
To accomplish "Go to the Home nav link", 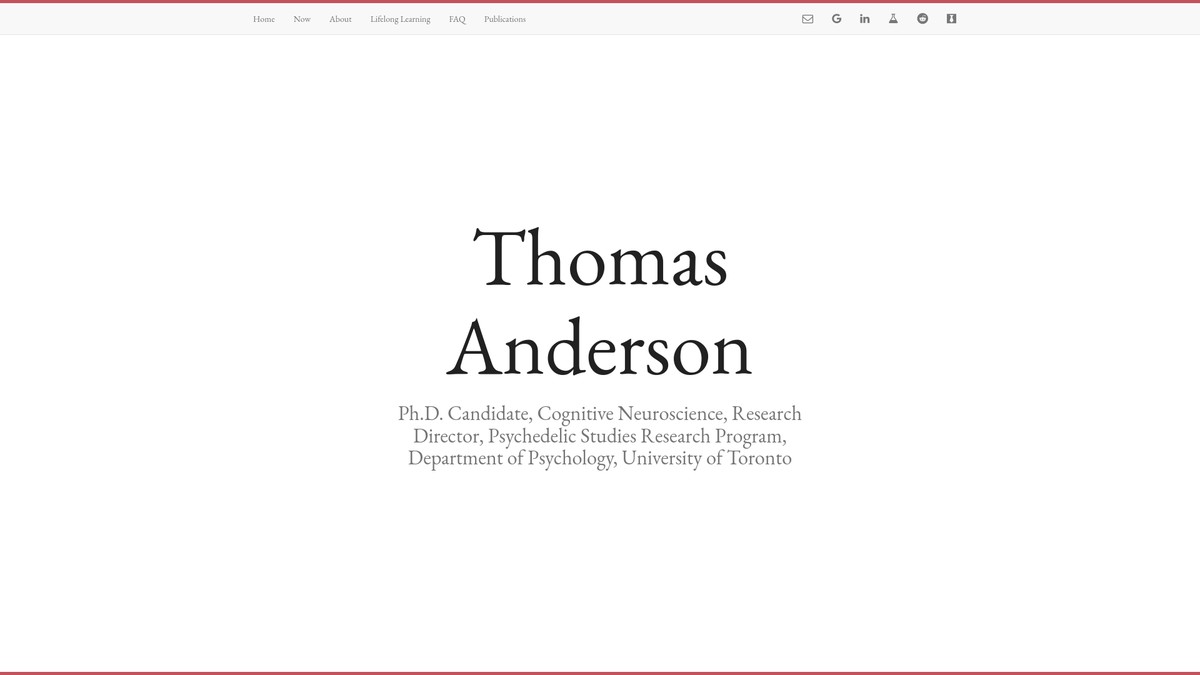I will pyautogui.click(x=264, y=19).
